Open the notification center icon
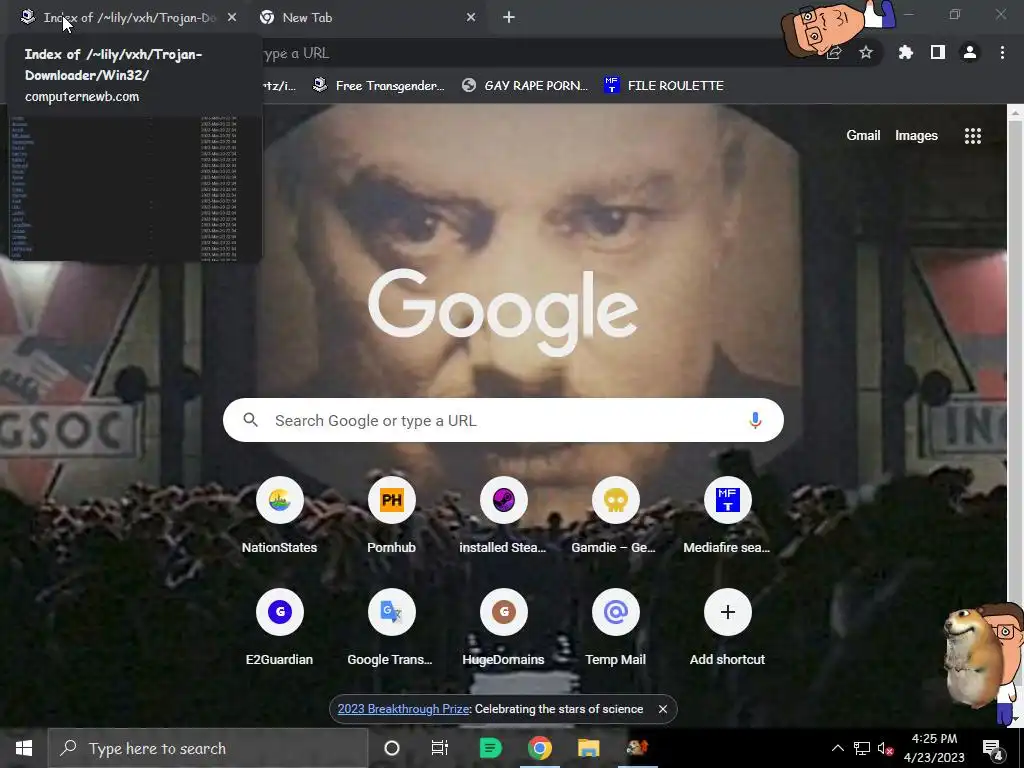The image size is (1024, 768). (x=993, y=748)
